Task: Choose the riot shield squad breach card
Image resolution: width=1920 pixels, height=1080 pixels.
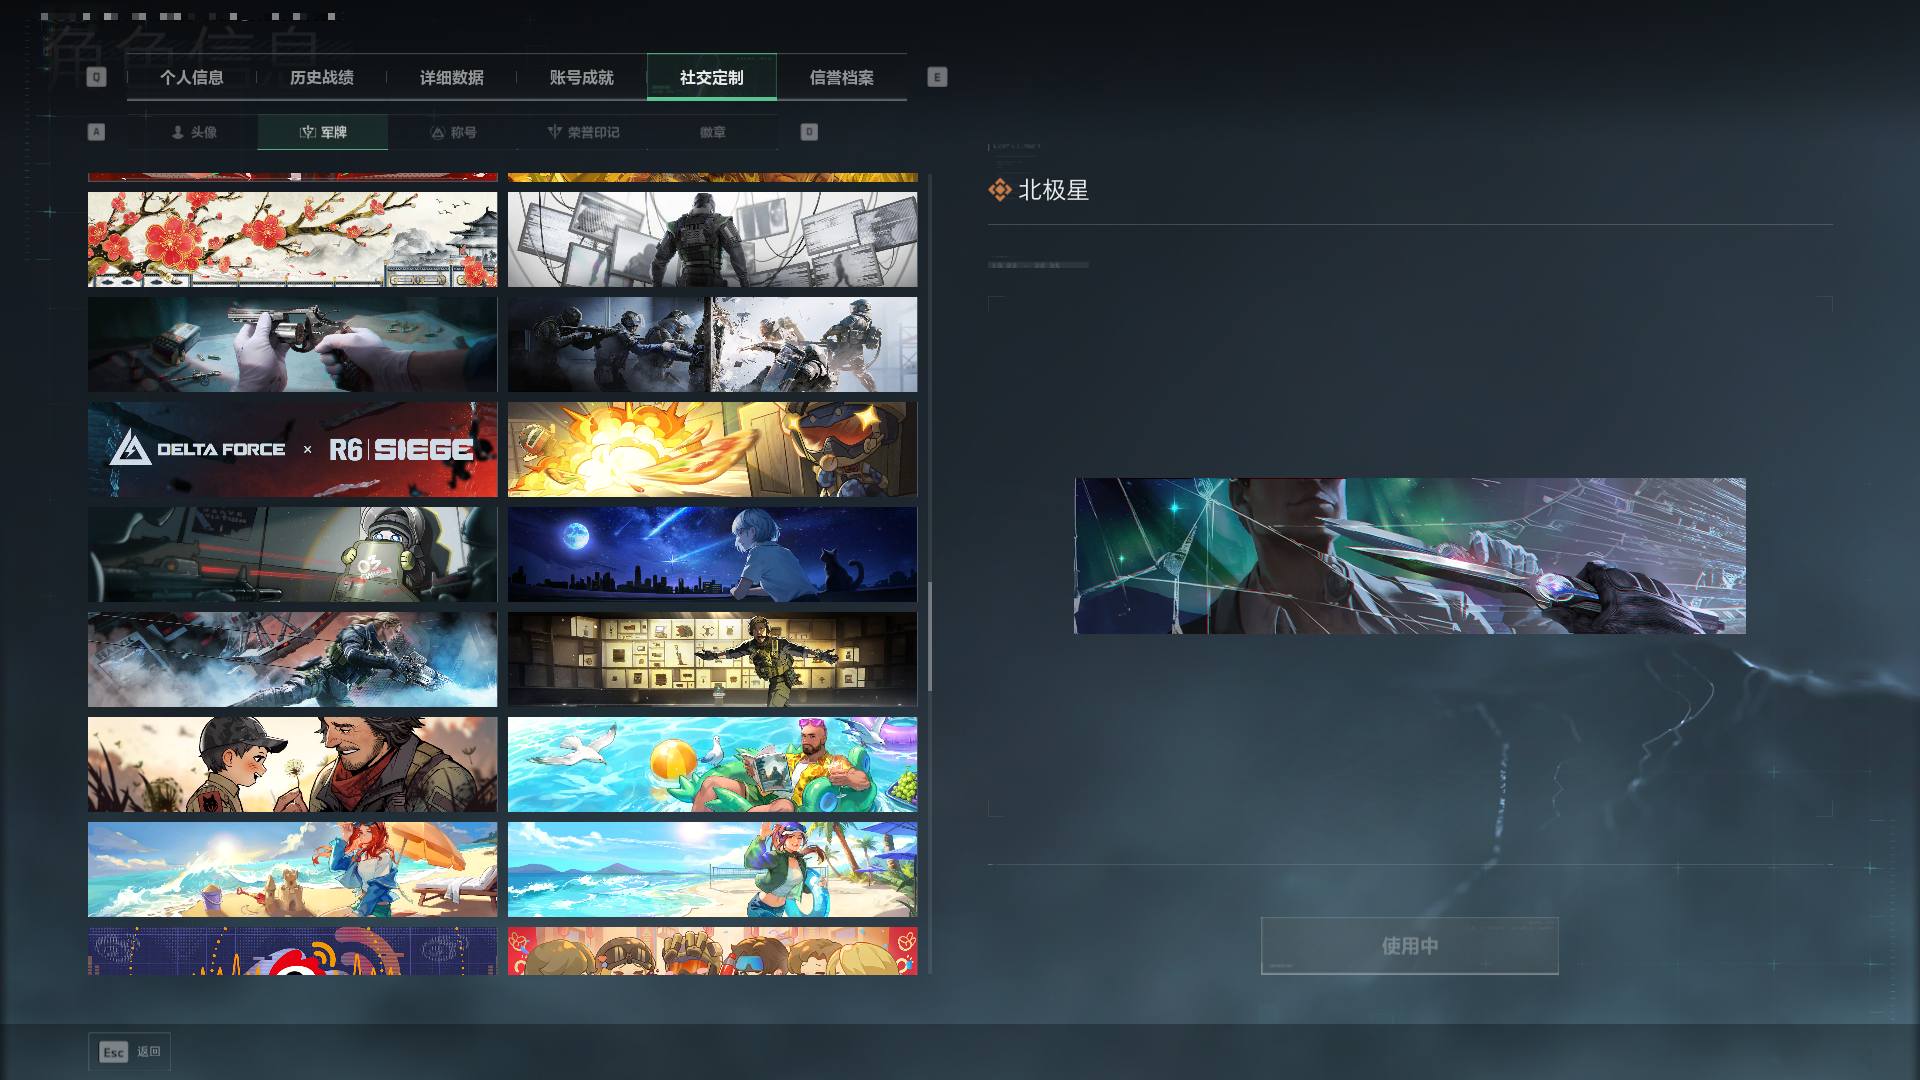Action: [x=712, y=344]
